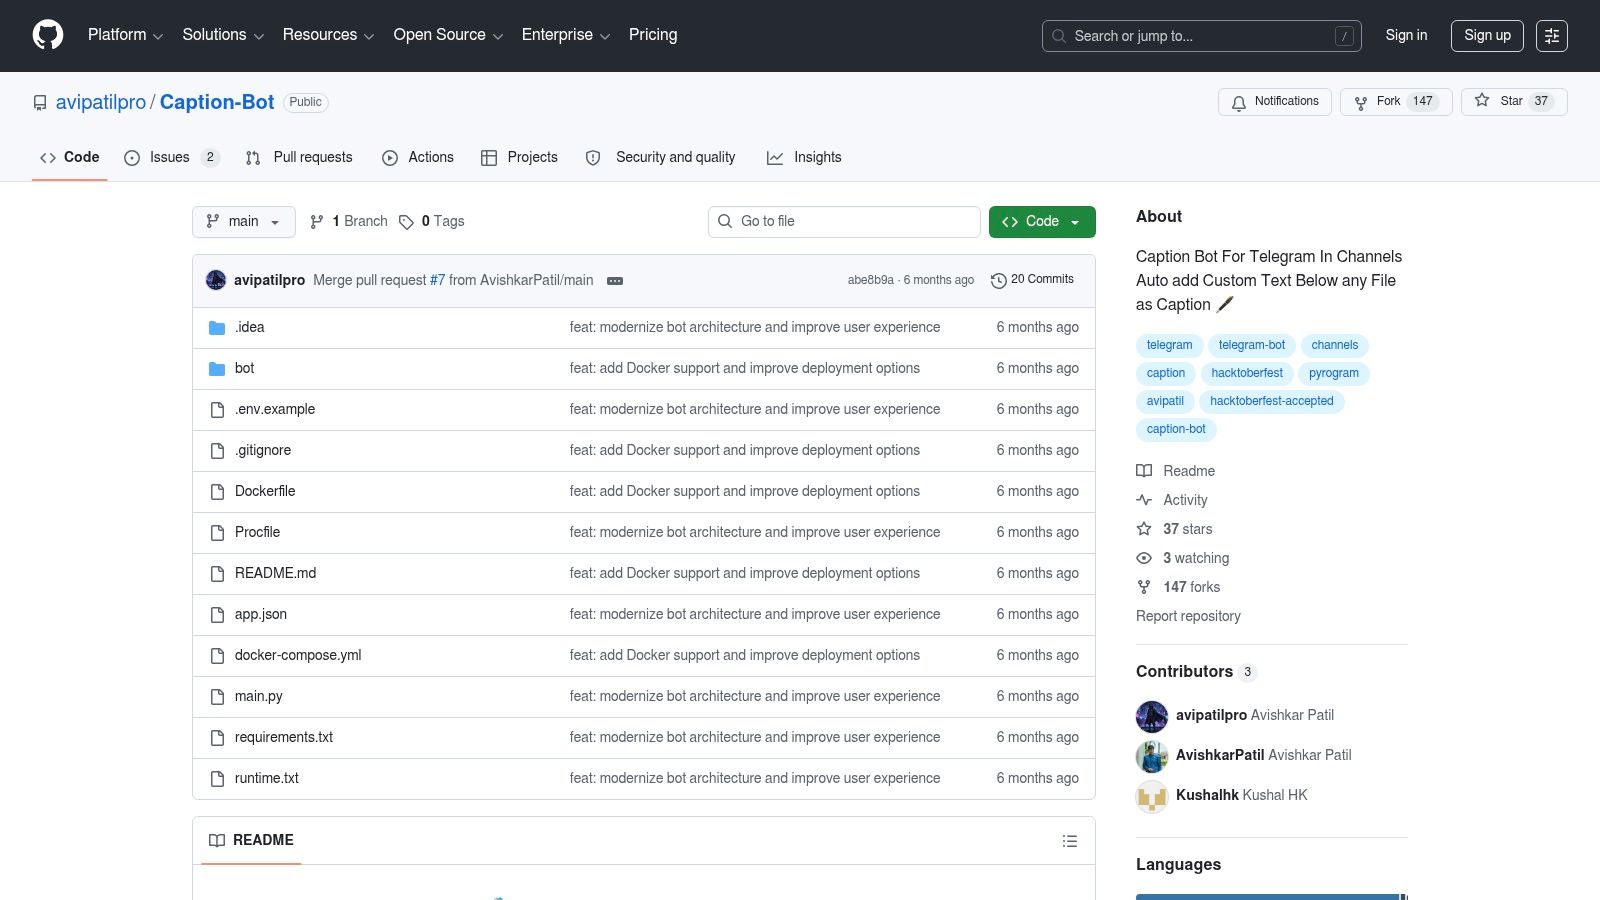The image size is (1600, 900).
Task: Click the telegram topic tag
Action: (x=1169, y=346)
